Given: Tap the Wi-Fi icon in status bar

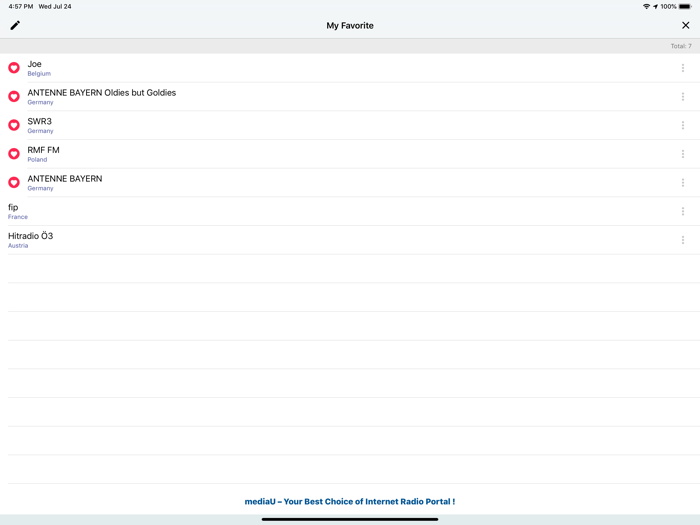Looking at the screenshot, I should pos(646,7).
